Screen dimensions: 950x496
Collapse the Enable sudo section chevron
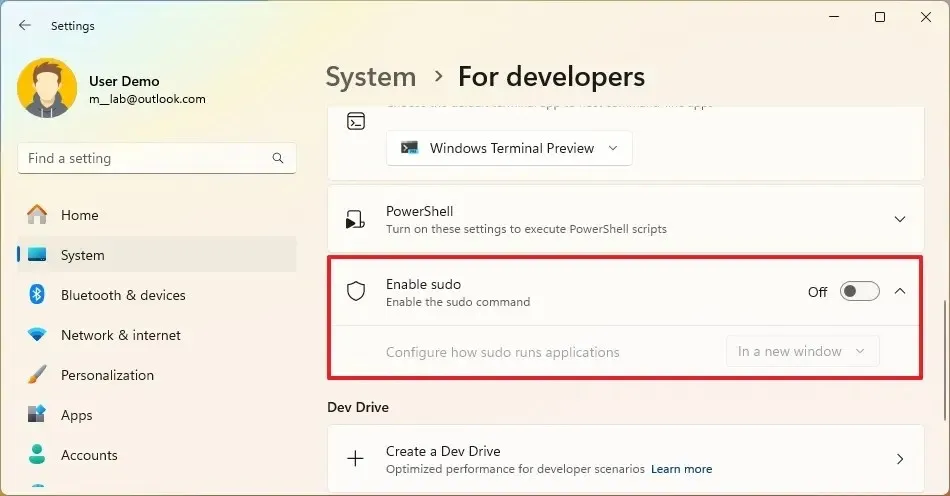(x=899, y=292)
